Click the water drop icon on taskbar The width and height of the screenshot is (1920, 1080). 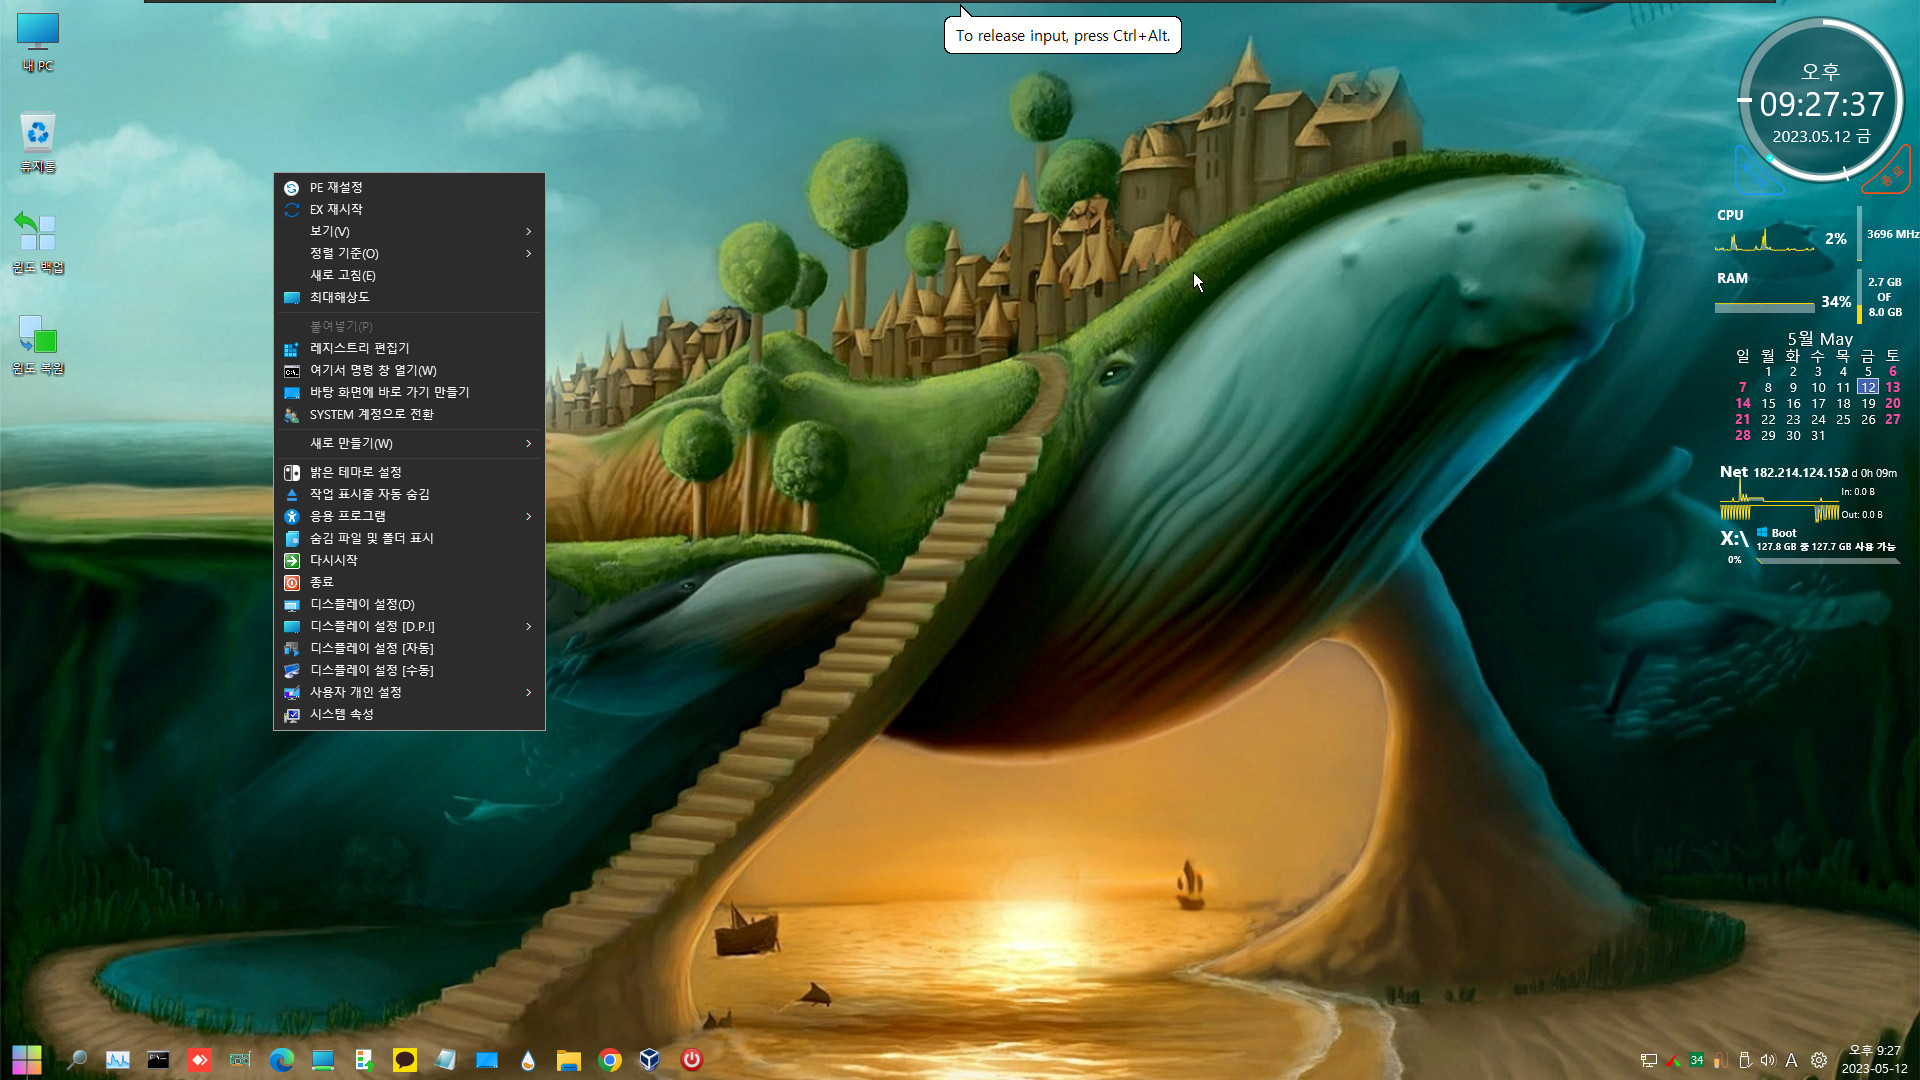(x=527, y=1059)
